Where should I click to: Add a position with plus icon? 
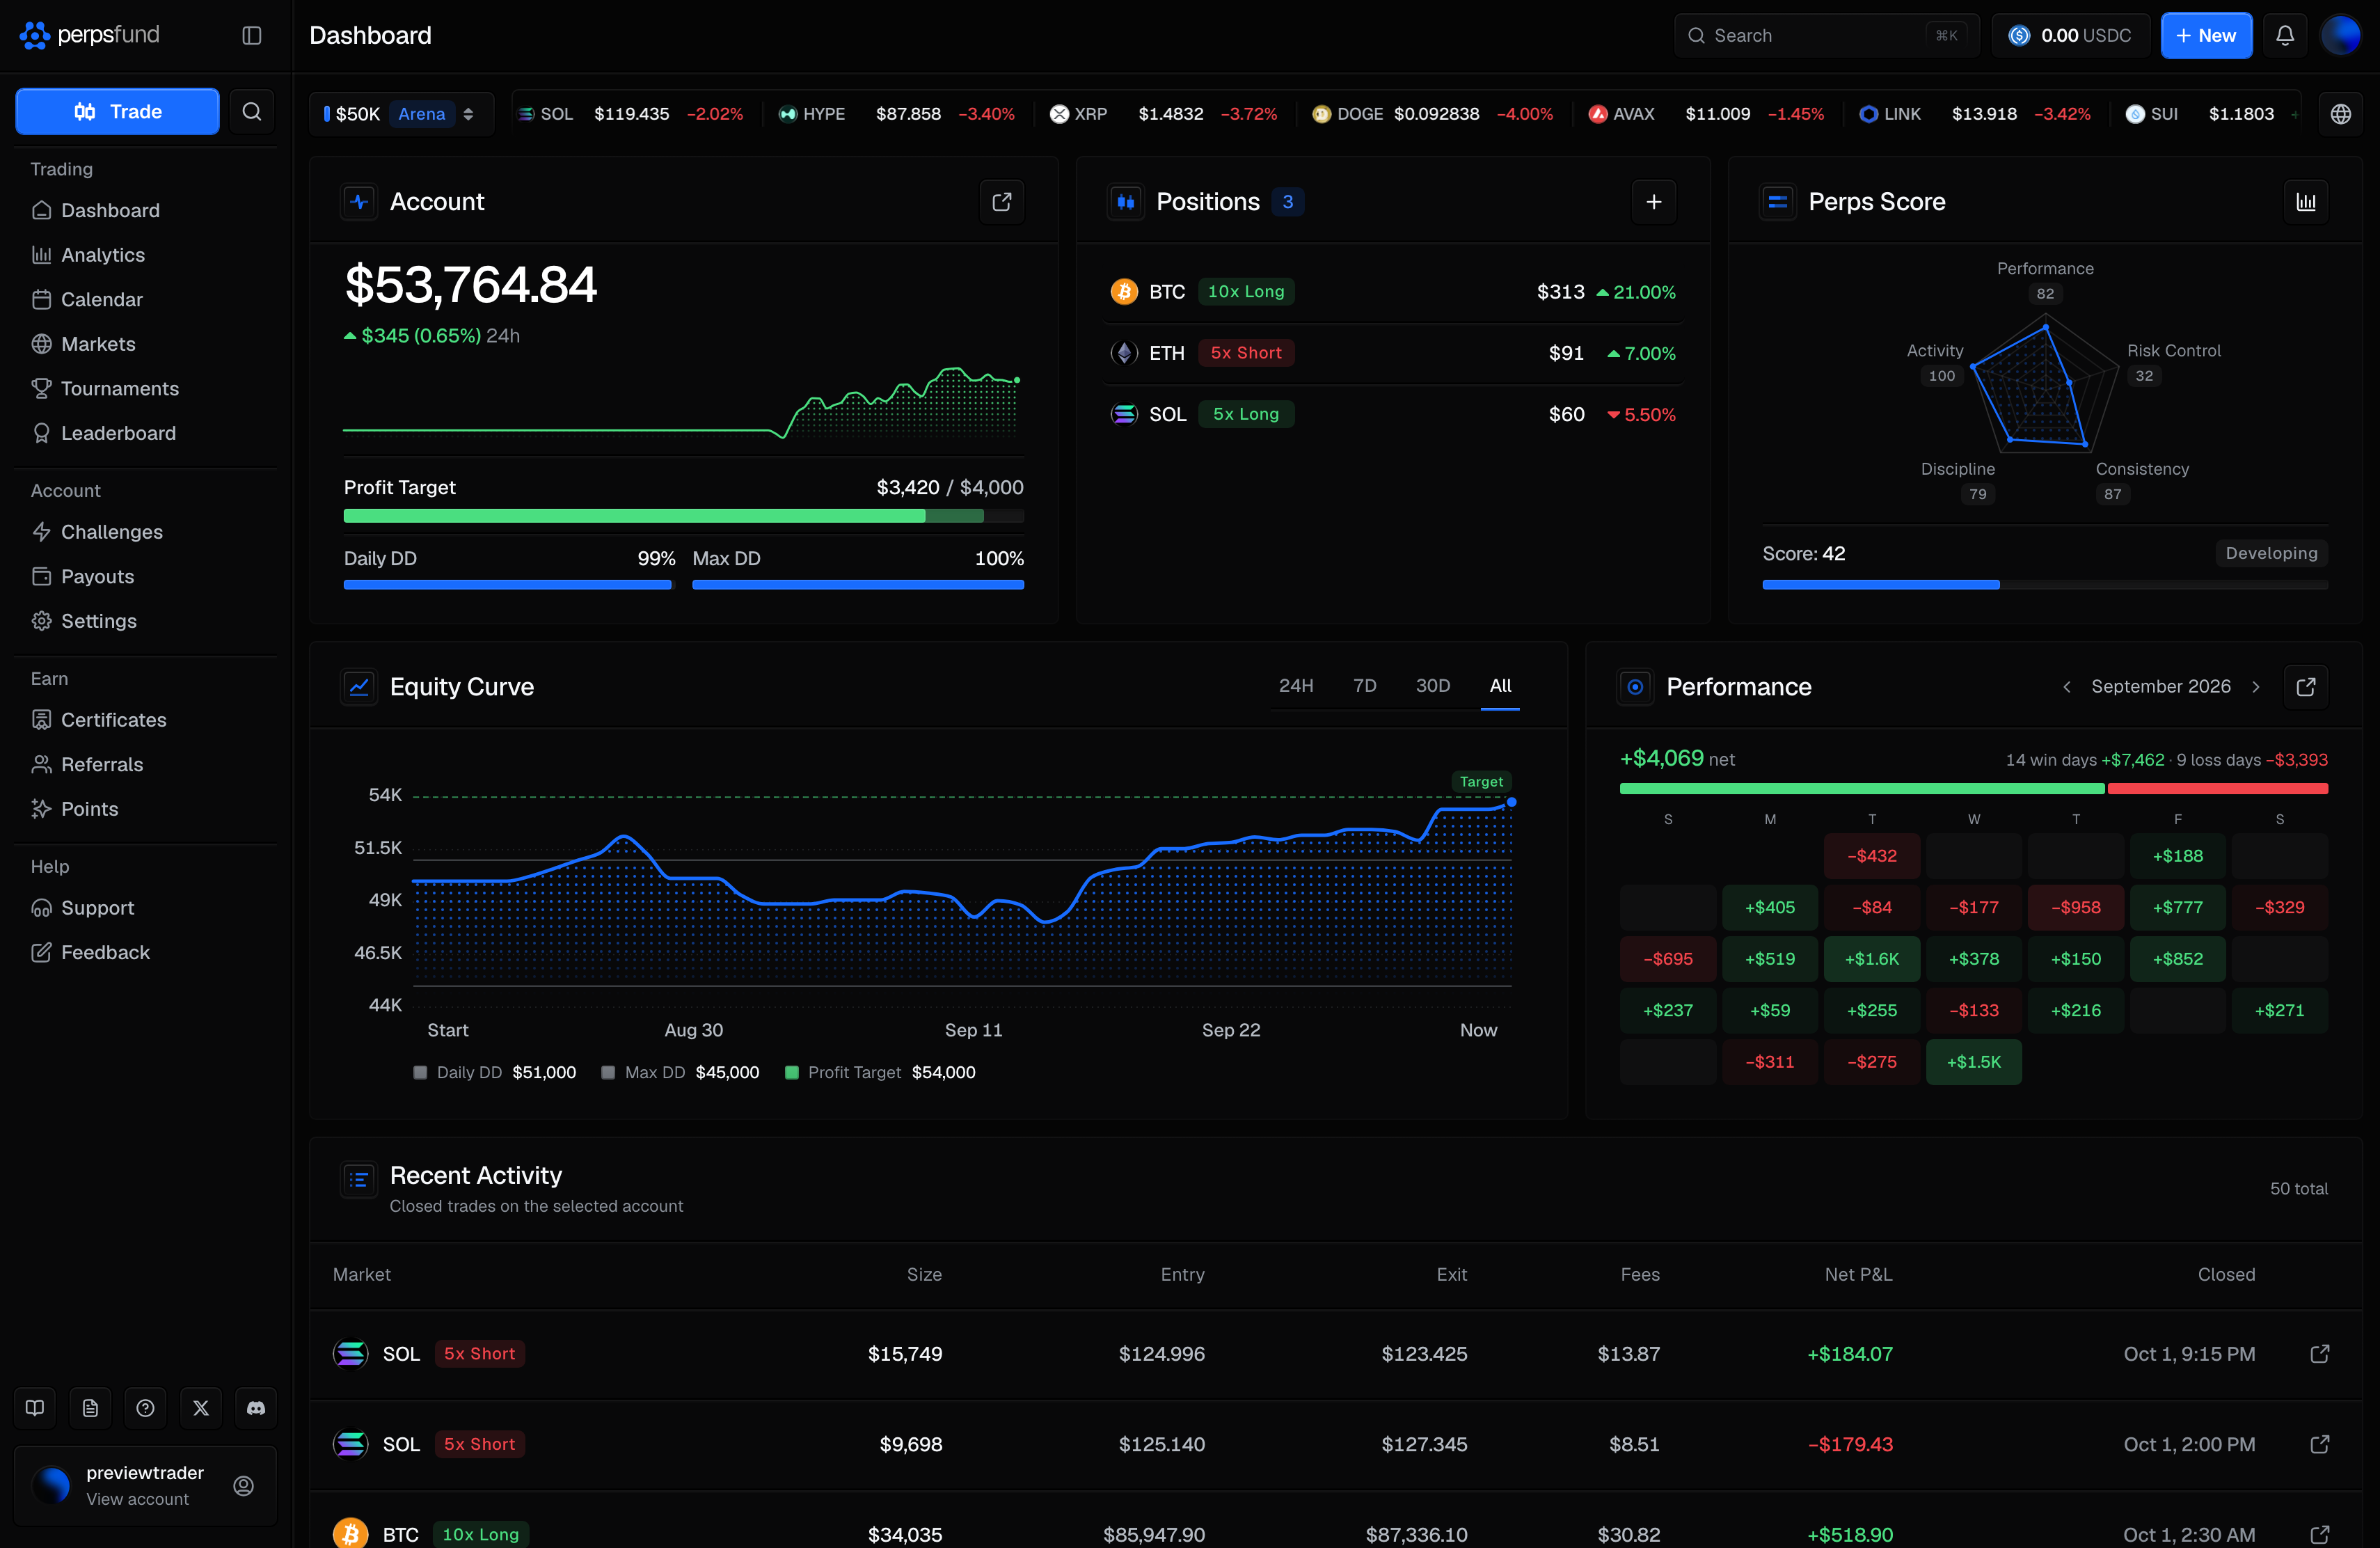pos(1654,202)
